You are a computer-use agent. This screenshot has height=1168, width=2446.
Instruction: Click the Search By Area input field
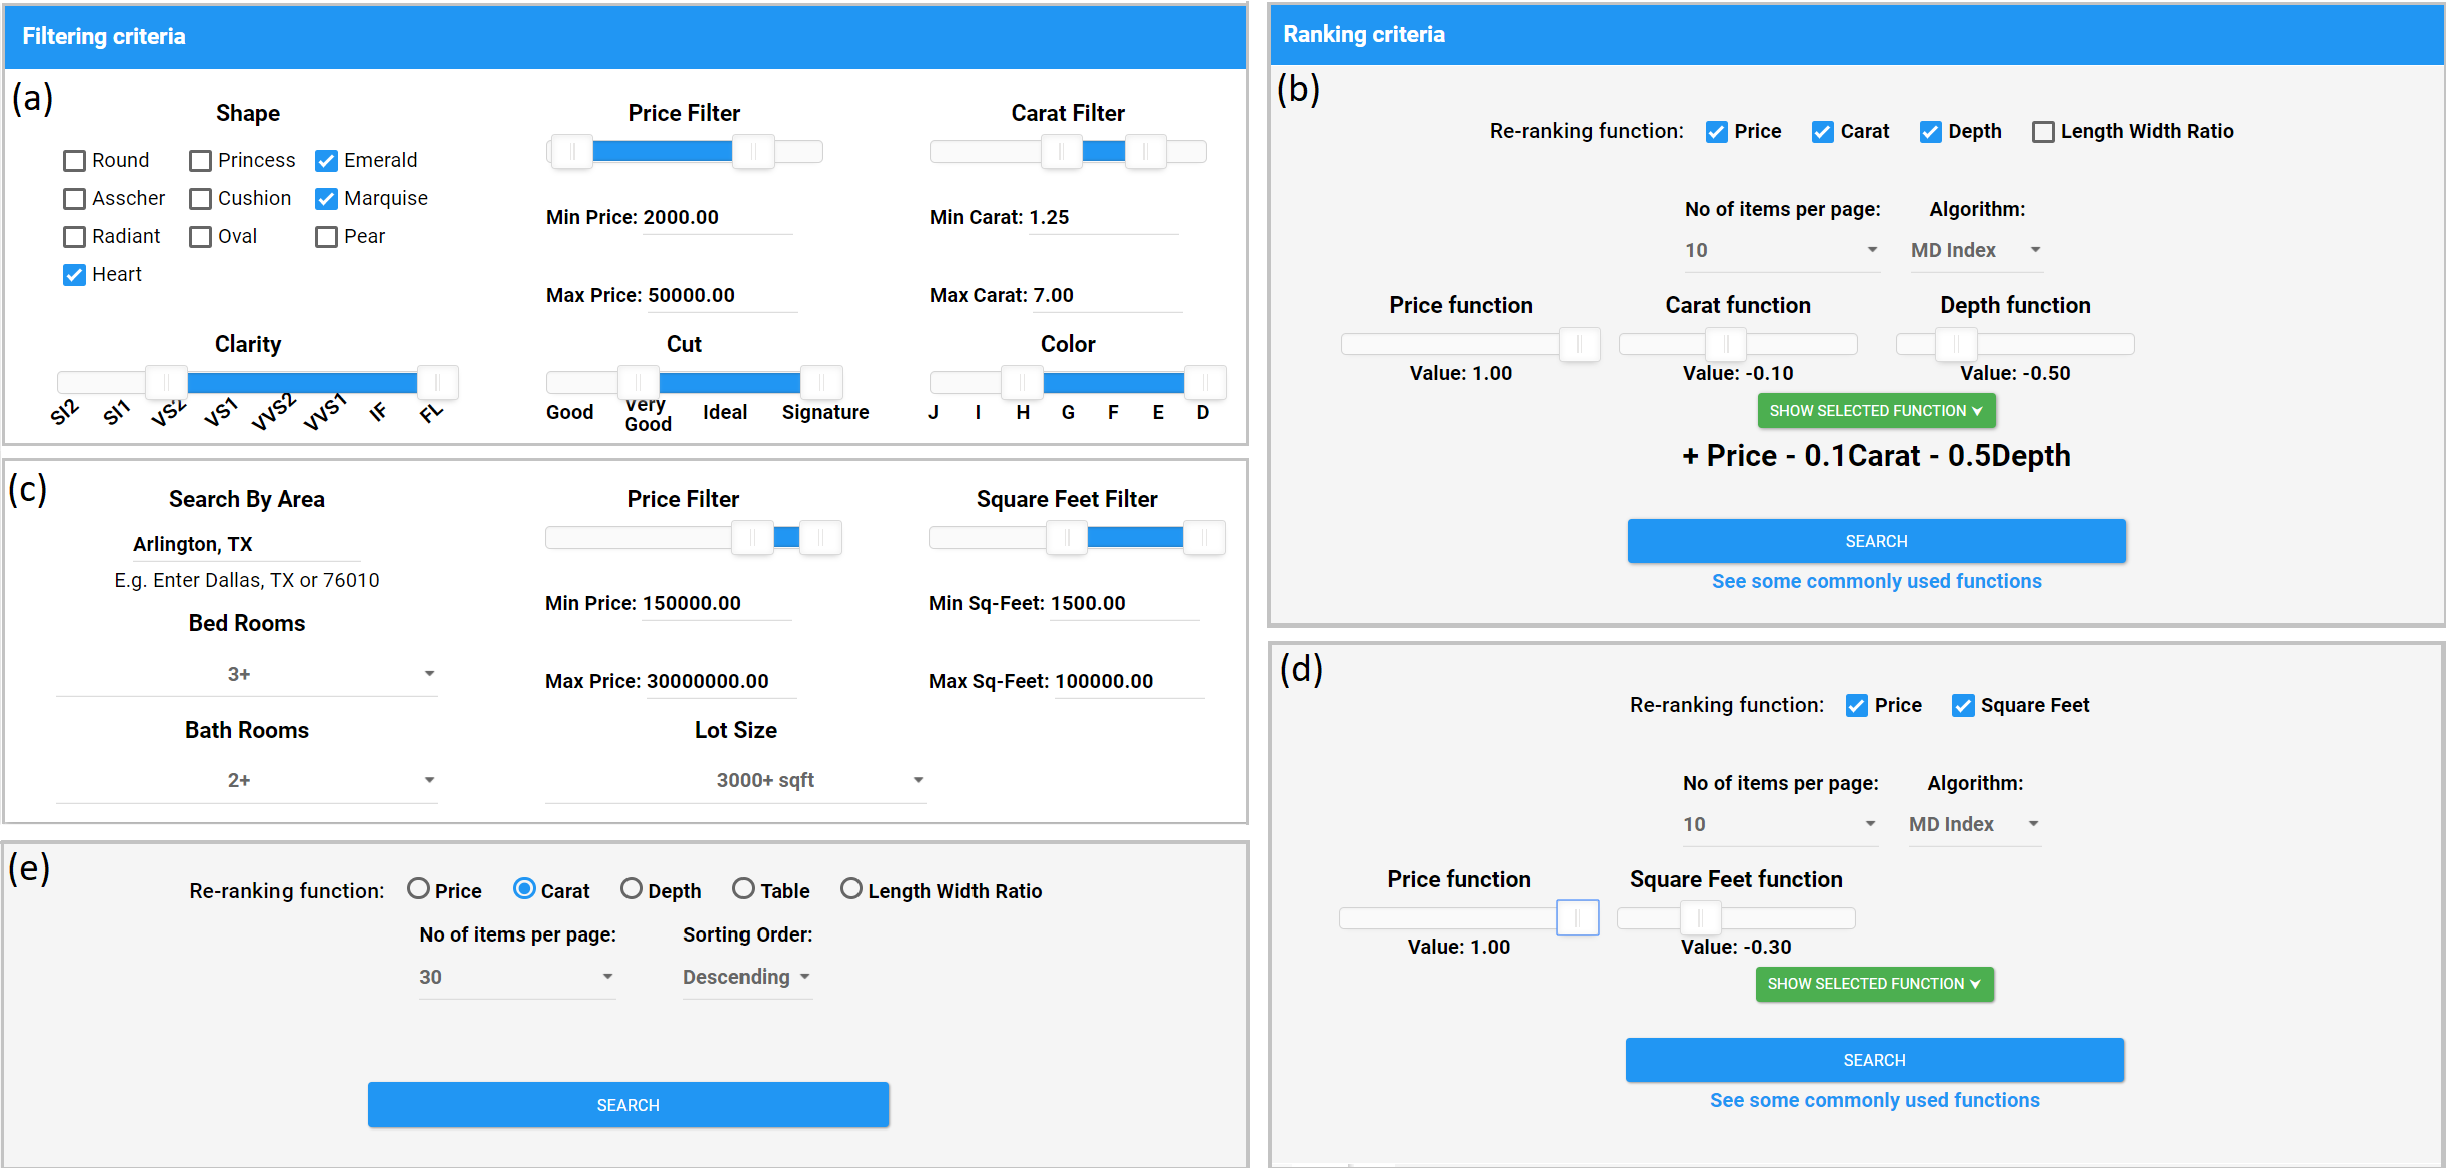click(246, 545)
